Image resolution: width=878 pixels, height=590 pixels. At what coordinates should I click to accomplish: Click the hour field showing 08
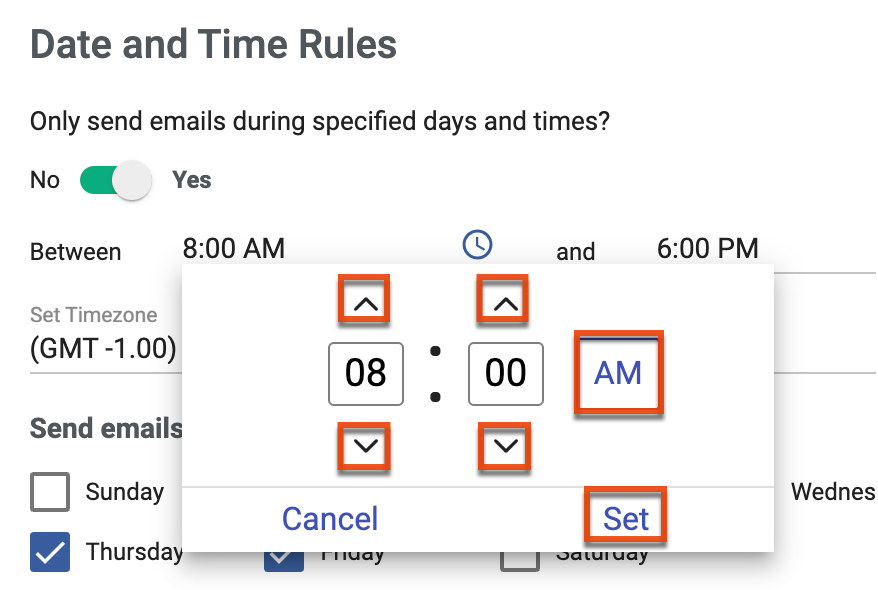pyautogui.click(x=365, y=374)
